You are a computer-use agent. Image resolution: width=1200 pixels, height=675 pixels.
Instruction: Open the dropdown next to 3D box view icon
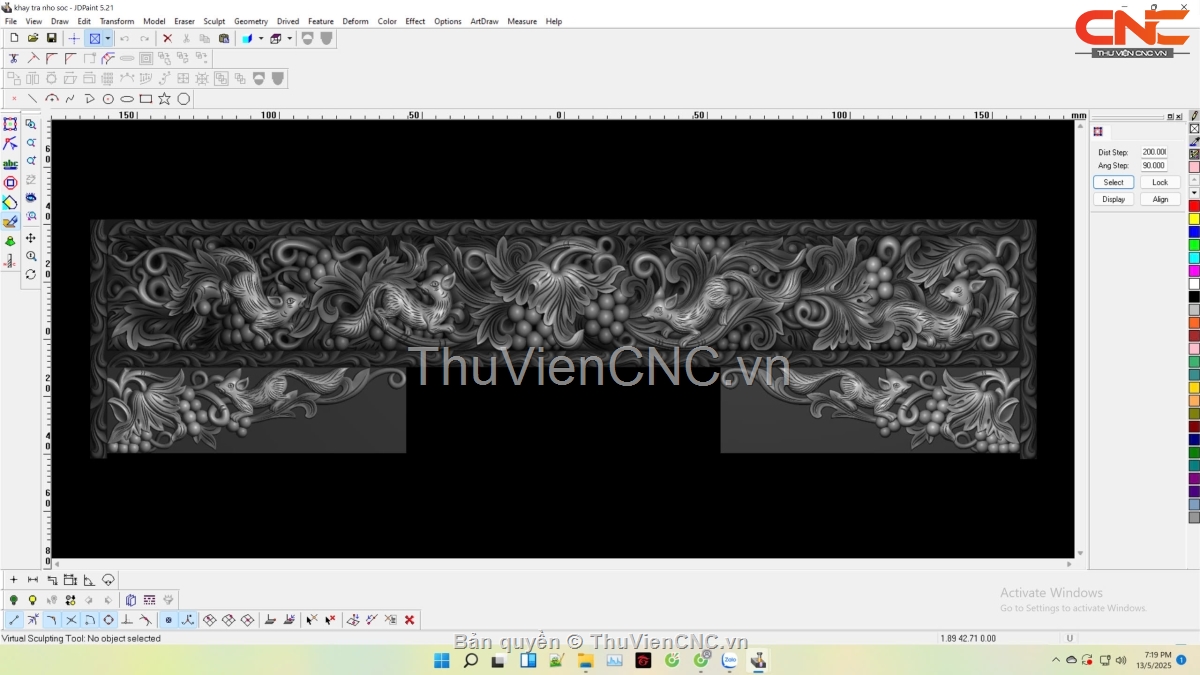(290, 38)
